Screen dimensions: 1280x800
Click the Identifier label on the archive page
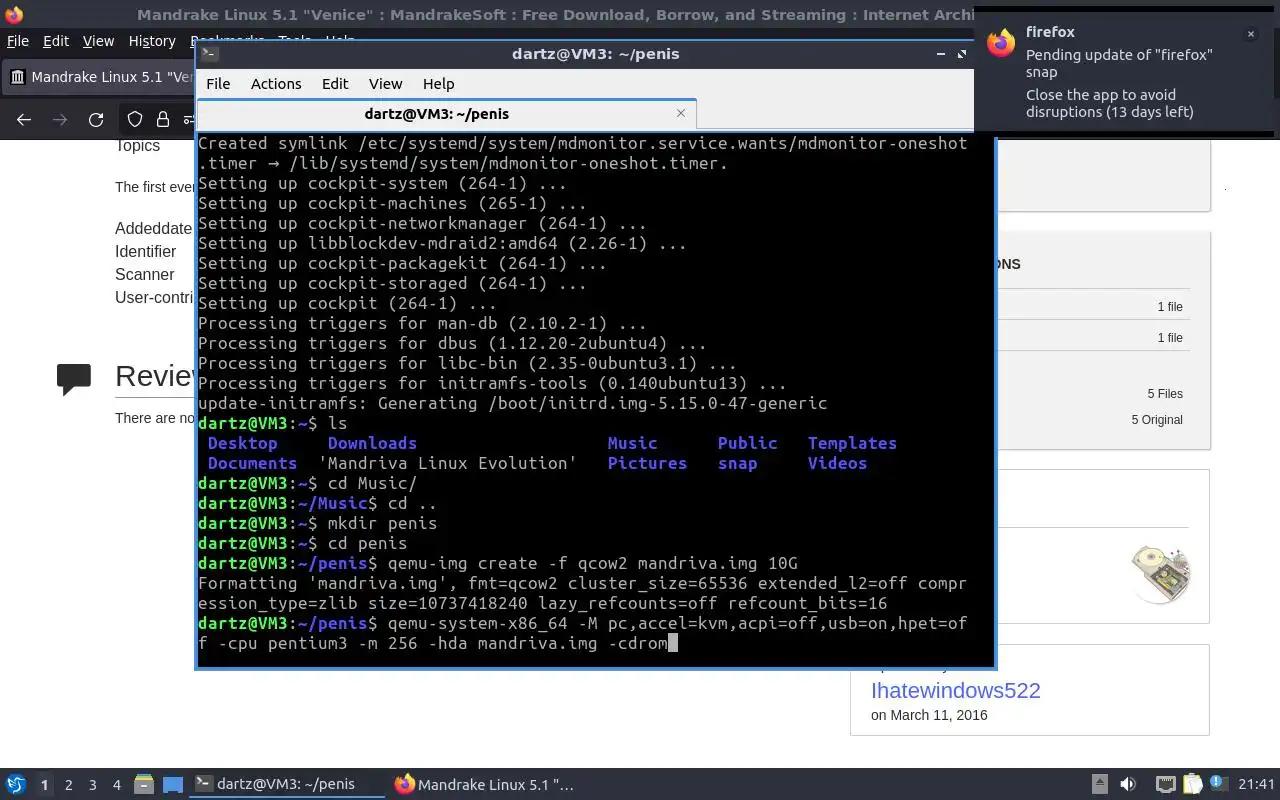[145, 251]
